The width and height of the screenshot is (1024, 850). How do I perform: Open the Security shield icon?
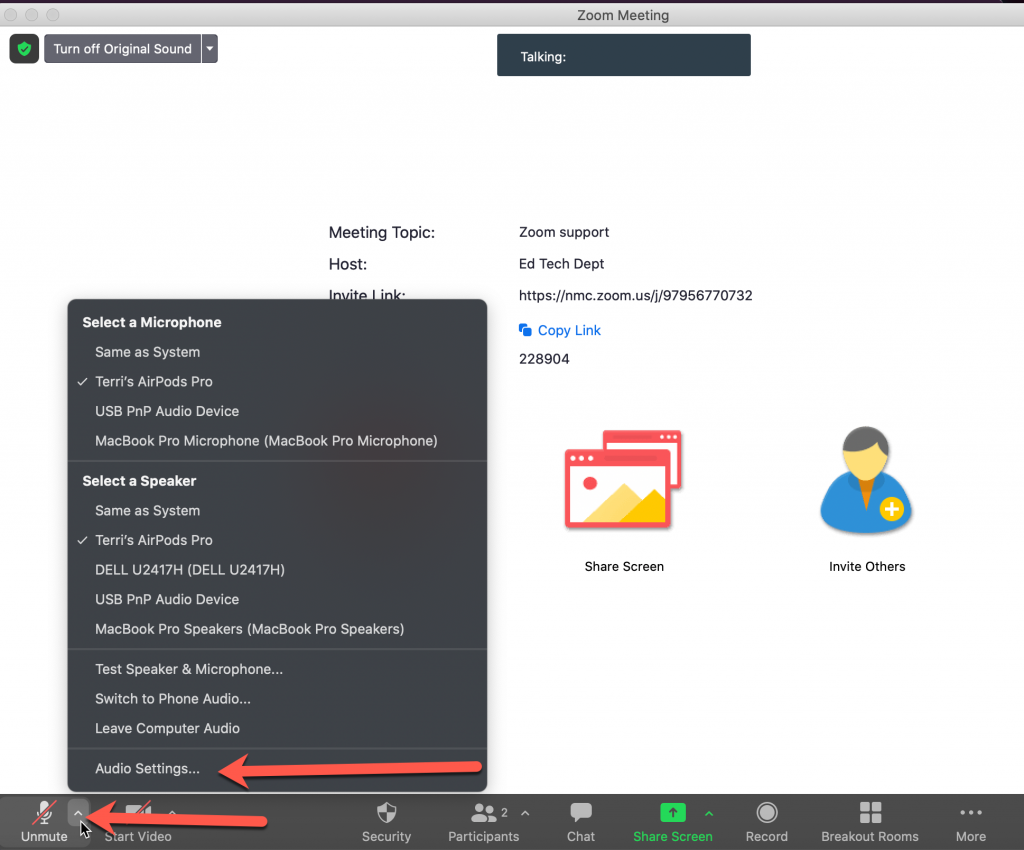point(387,813)
